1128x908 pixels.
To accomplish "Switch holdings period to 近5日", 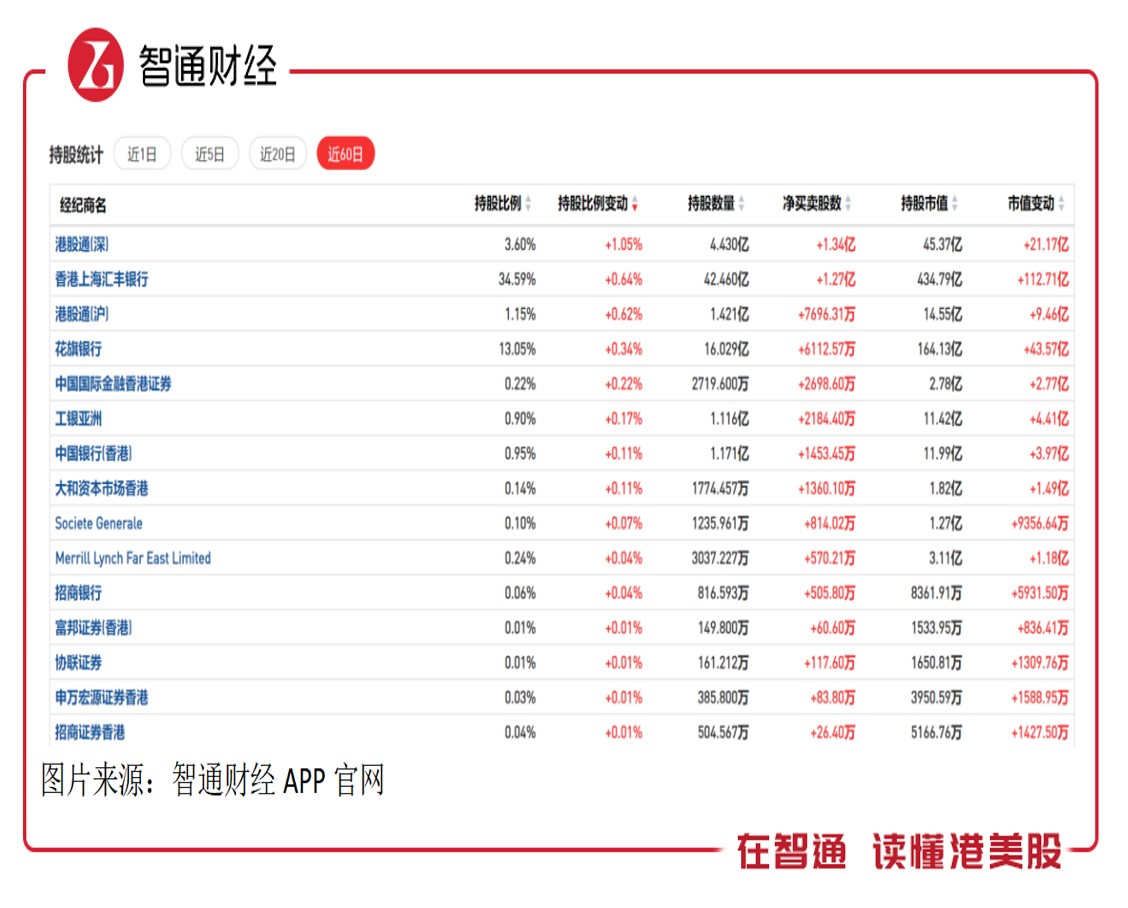I will tap(209, 154).
